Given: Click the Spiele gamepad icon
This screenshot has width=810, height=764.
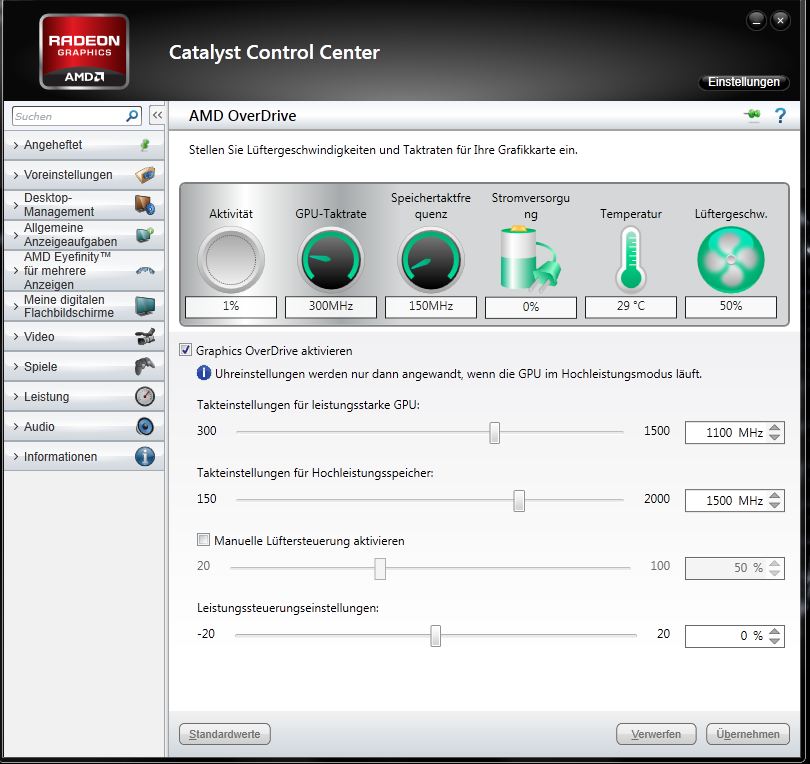Looking at the screenshot, I should point(145,366).
